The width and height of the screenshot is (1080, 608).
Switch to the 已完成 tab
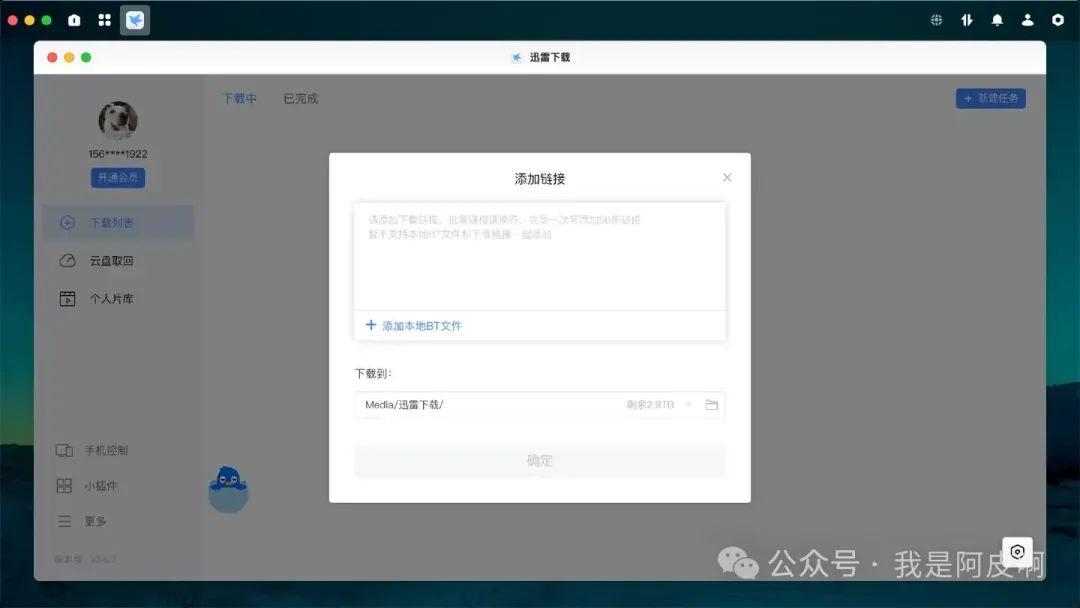(x=301, y=98)
